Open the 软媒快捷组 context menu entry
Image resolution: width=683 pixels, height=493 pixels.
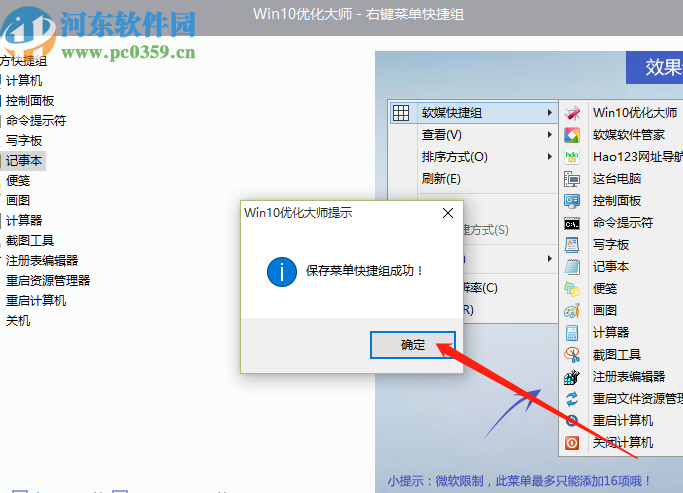(x=474, y=113)
